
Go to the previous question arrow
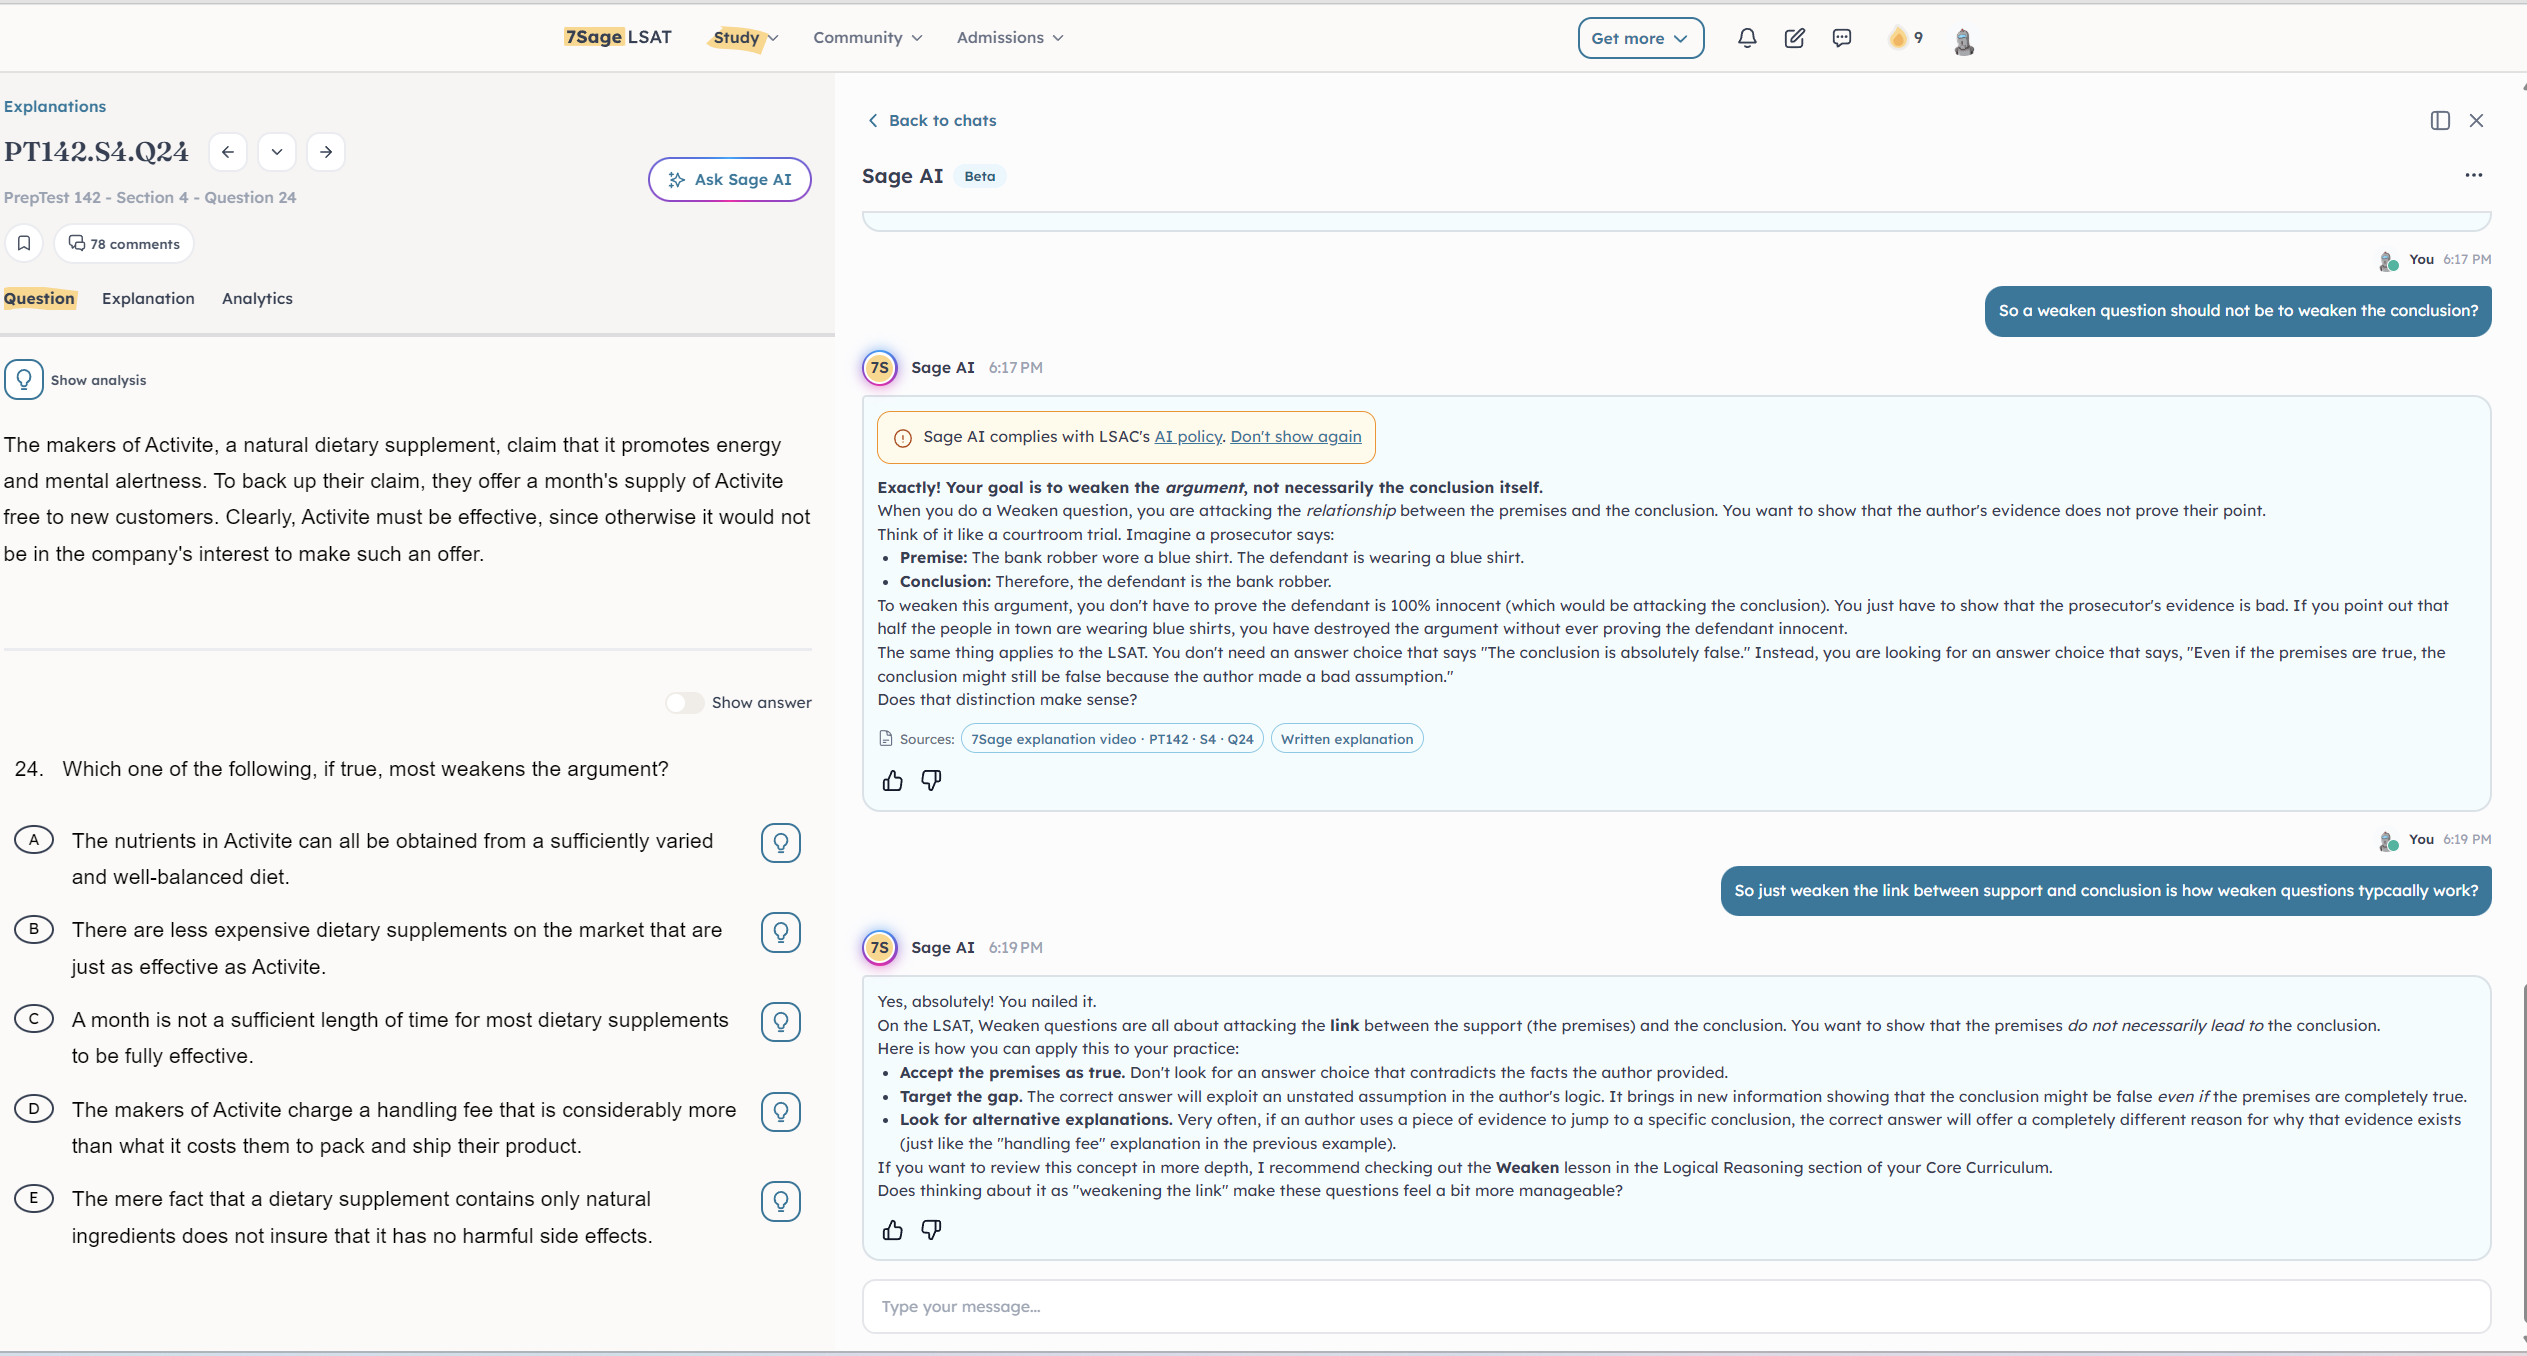pyautogui.click(x=228, y=152)
